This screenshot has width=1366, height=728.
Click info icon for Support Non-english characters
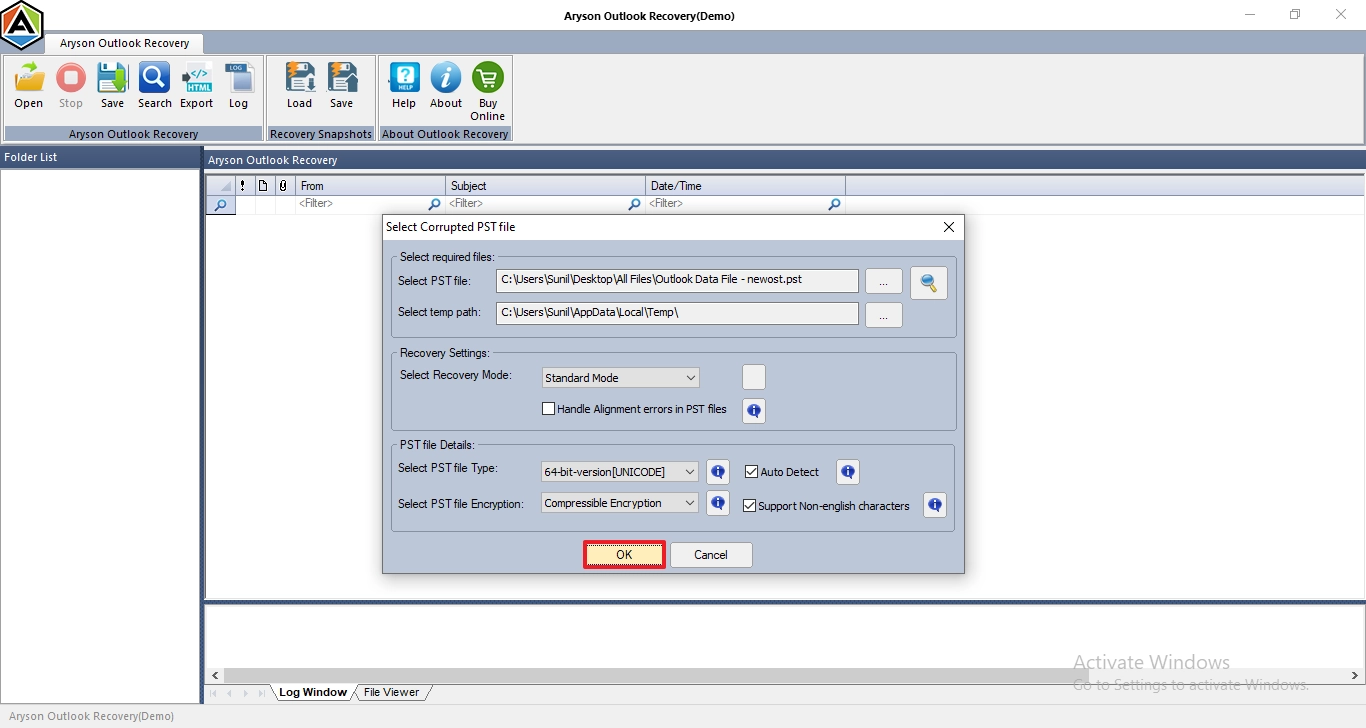coord(935,505)
